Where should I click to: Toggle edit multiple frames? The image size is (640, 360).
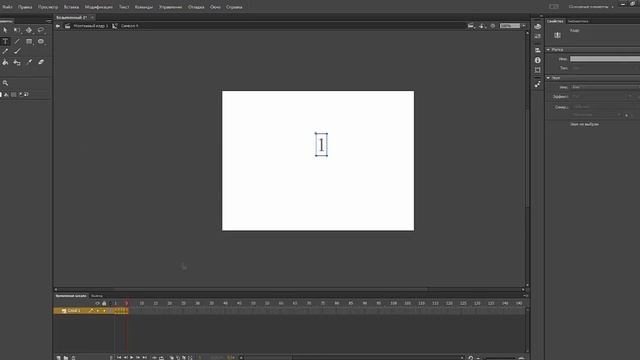184,358
